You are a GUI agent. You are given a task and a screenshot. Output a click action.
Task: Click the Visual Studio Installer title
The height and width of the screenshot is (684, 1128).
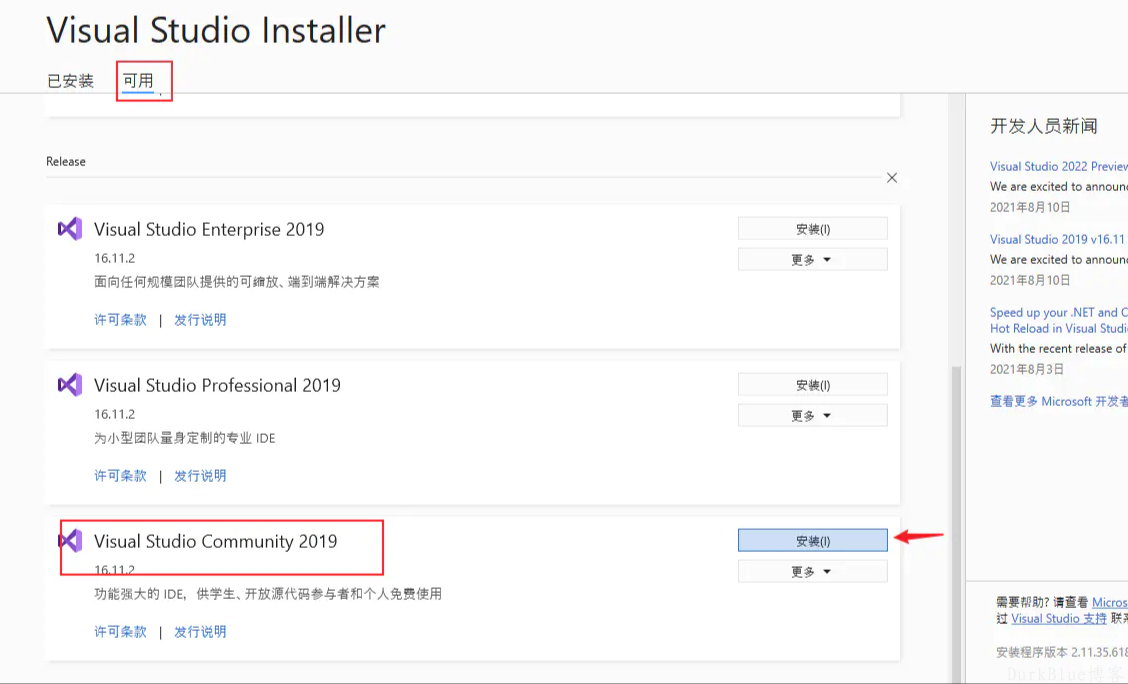216,30
